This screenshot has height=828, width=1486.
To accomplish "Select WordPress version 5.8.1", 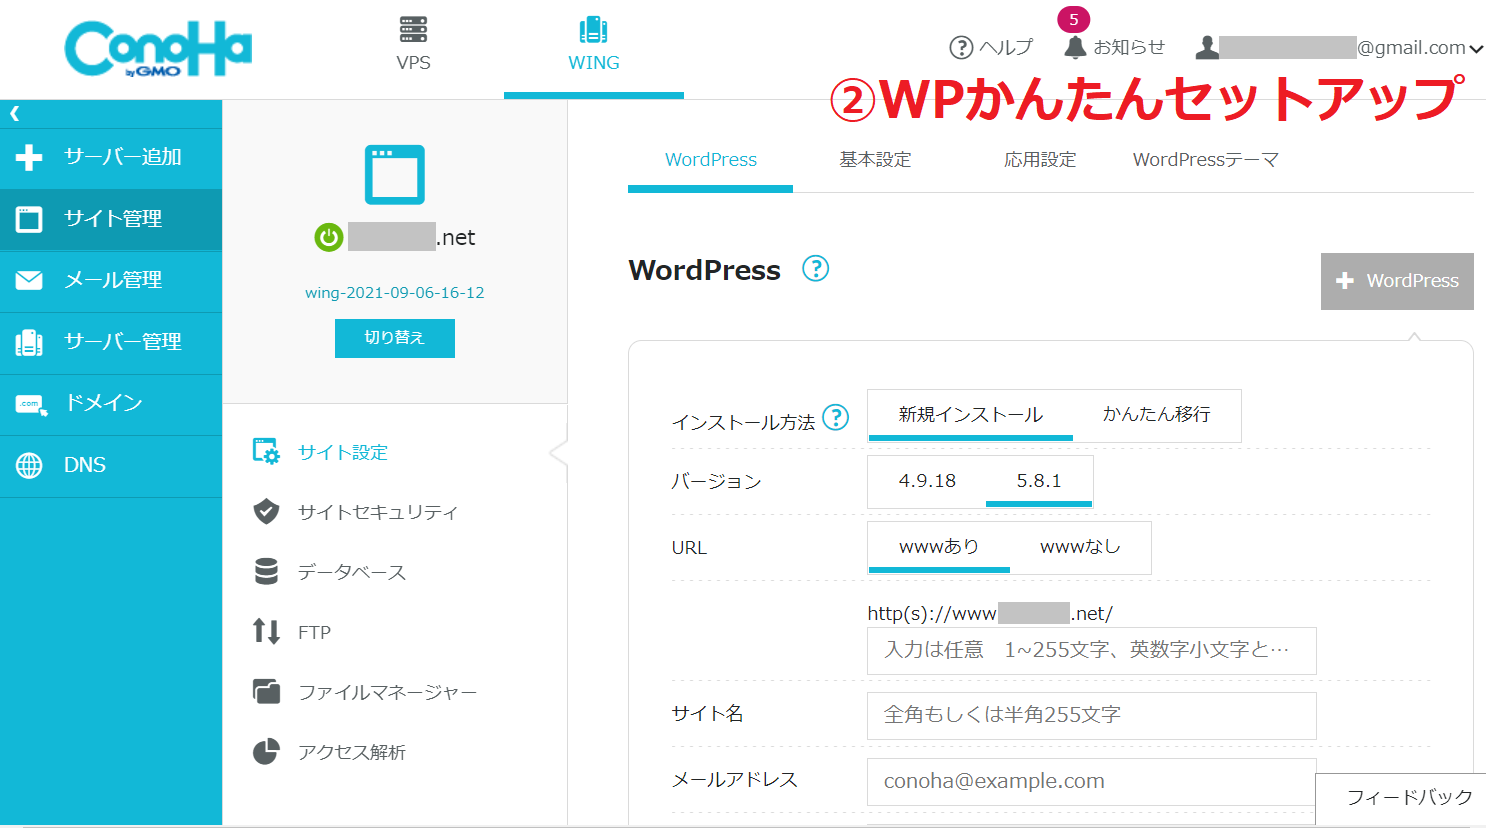I will pyautogui.click(x=1039, y=481).
